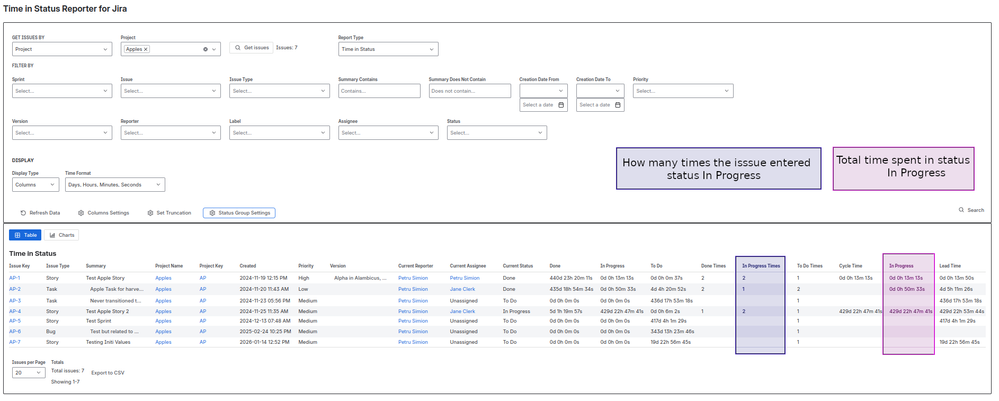Open the Get Issues By dropdown
The height and width of the screenshot is (401, 999).
[x=62, y=49]
